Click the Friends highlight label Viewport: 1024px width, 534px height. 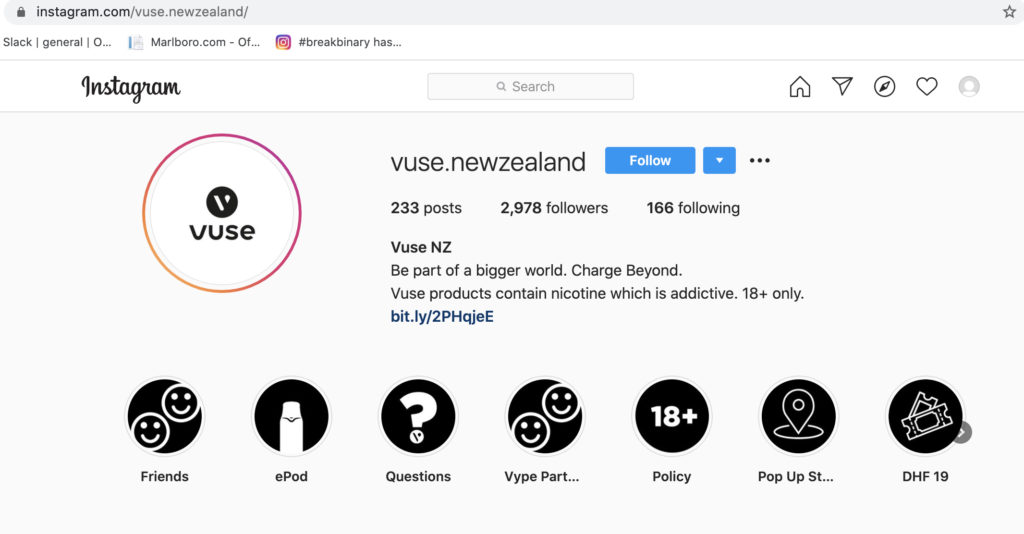coord(165,477)
